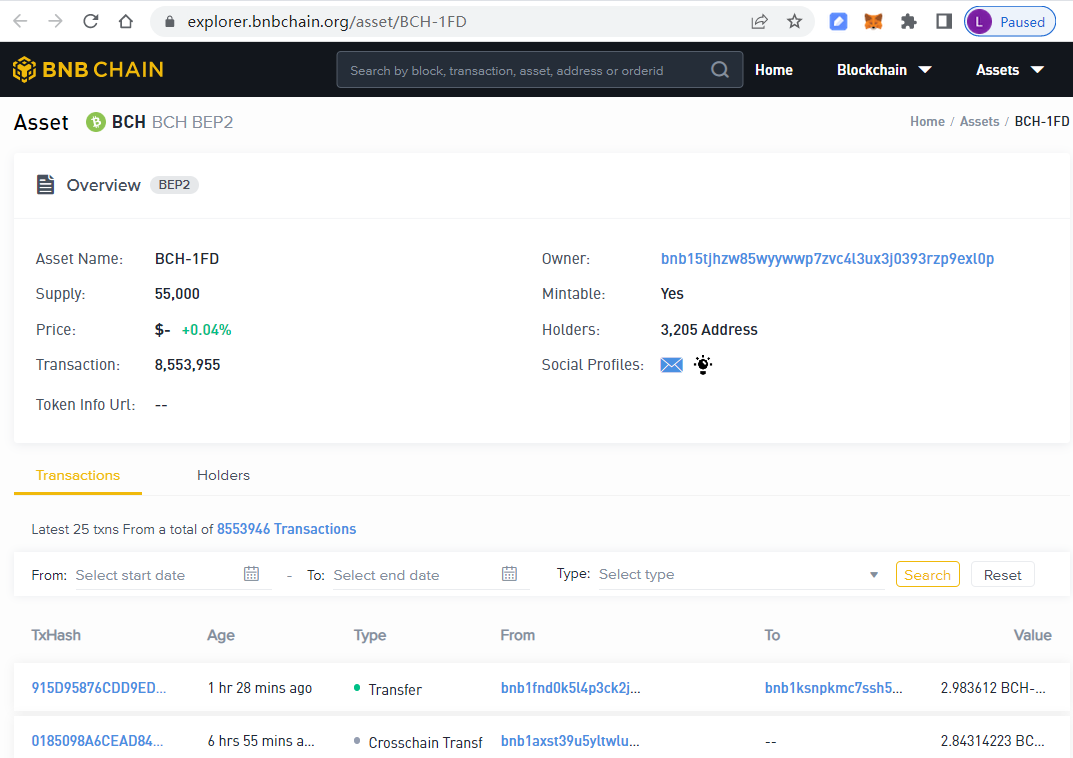
Task: Open the Select type dropdown
Action: point(741,575)
